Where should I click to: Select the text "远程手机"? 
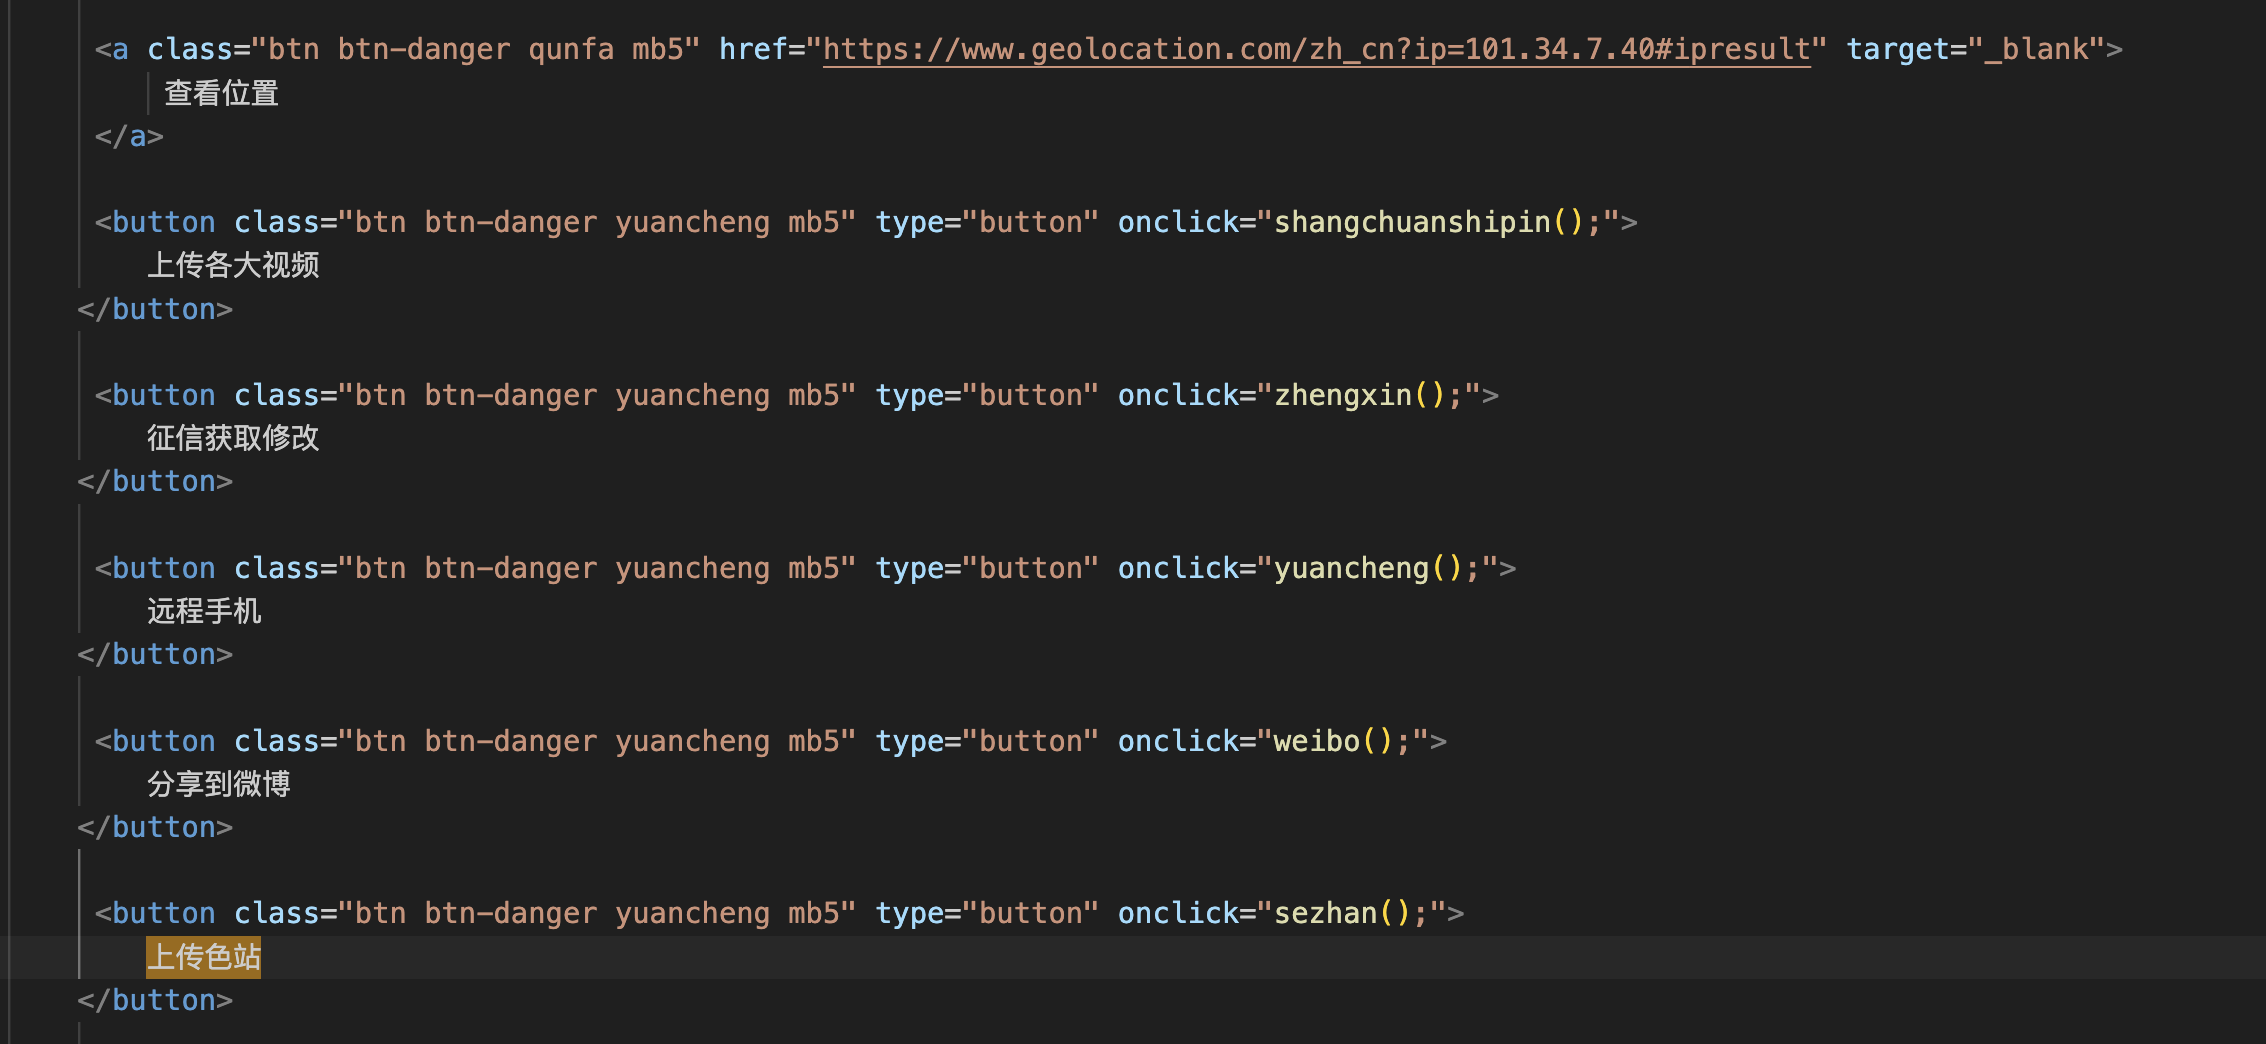click(x=204, y=611)
